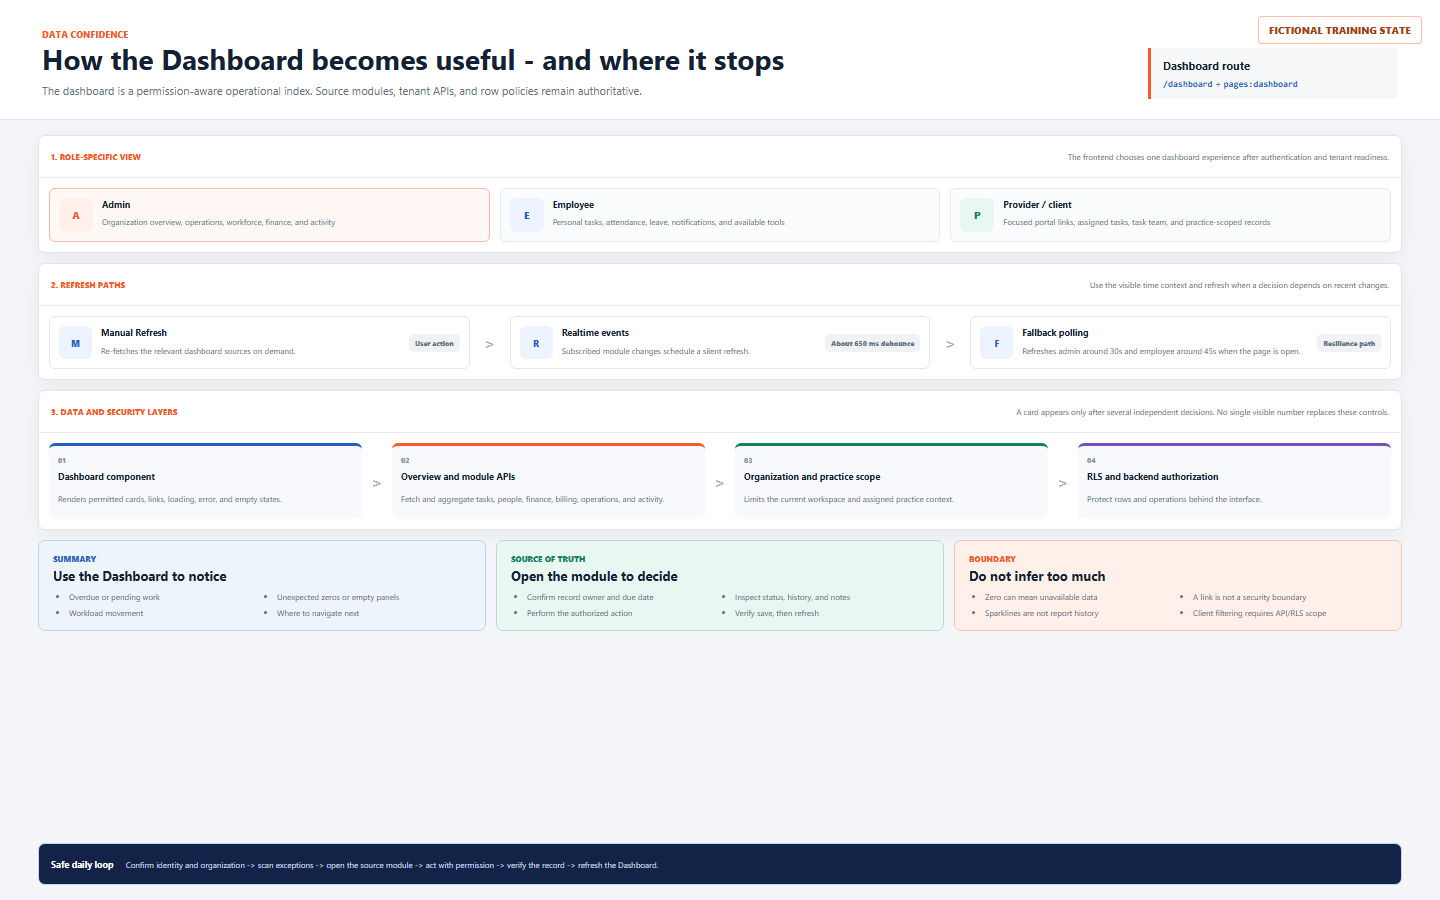Click the '2. REFRESH PATHS' heading
1440x900 pixels.
[88, 285]
